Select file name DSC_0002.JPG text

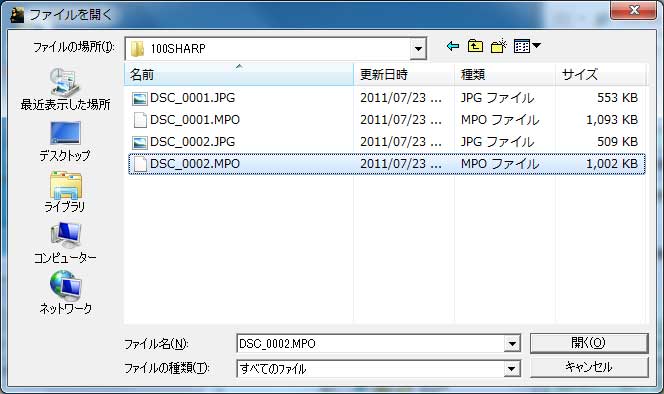click(x=193, y=142)
